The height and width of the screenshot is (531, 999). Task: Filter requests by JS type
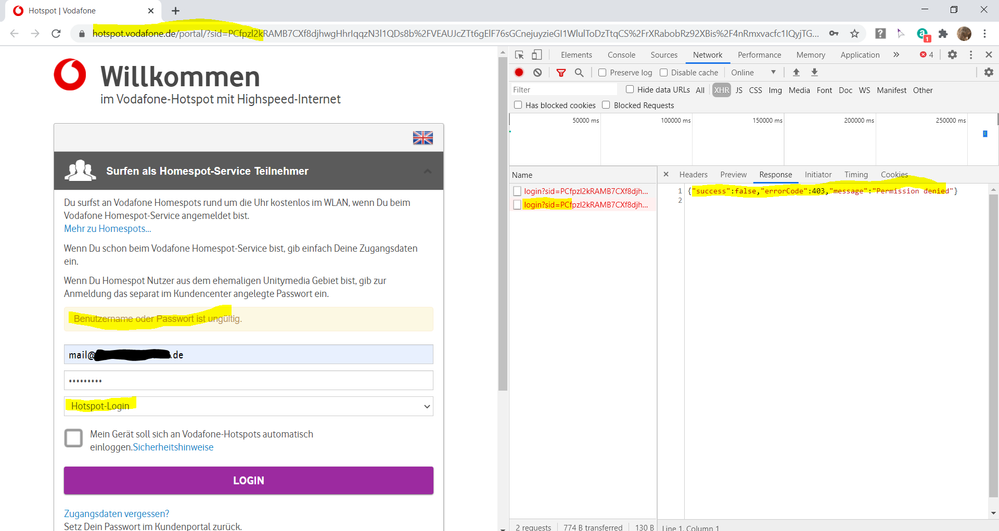[739, 90]
